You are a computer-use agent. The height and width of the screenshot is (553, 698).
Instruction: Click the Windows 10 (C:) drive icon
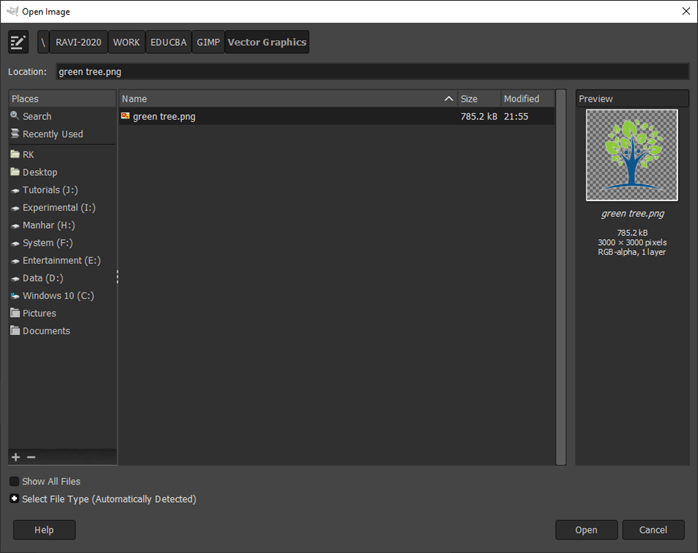(x=15, y=296)
